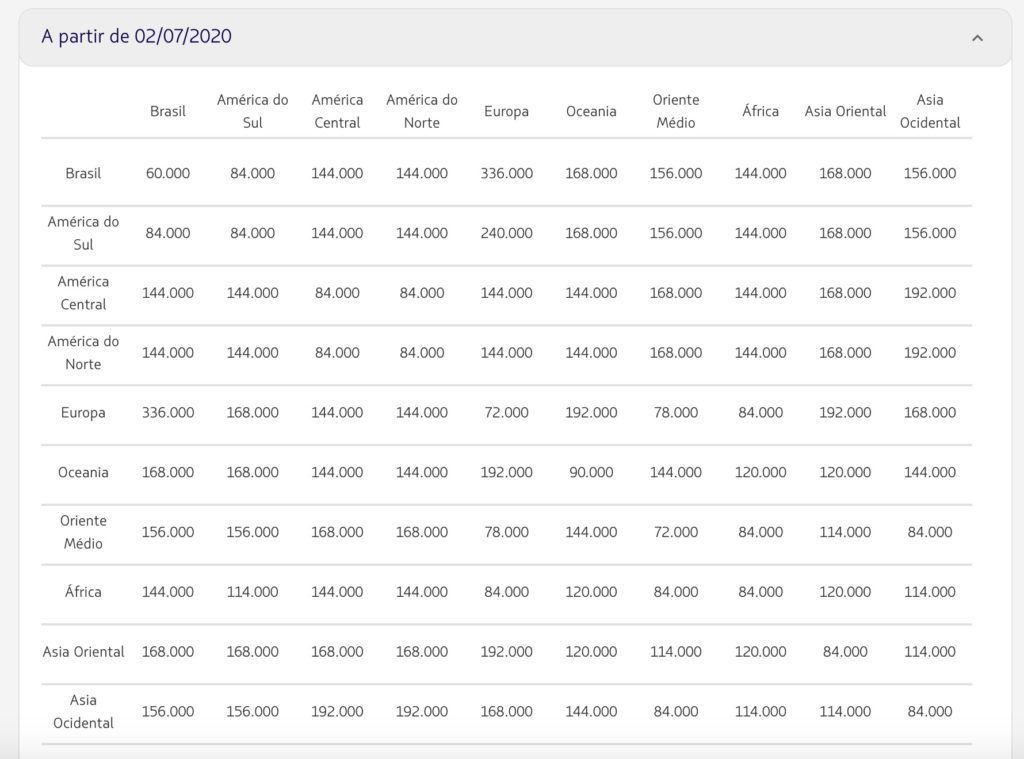Click 336.000 in Brasil row Europa column

coord(506,173)
